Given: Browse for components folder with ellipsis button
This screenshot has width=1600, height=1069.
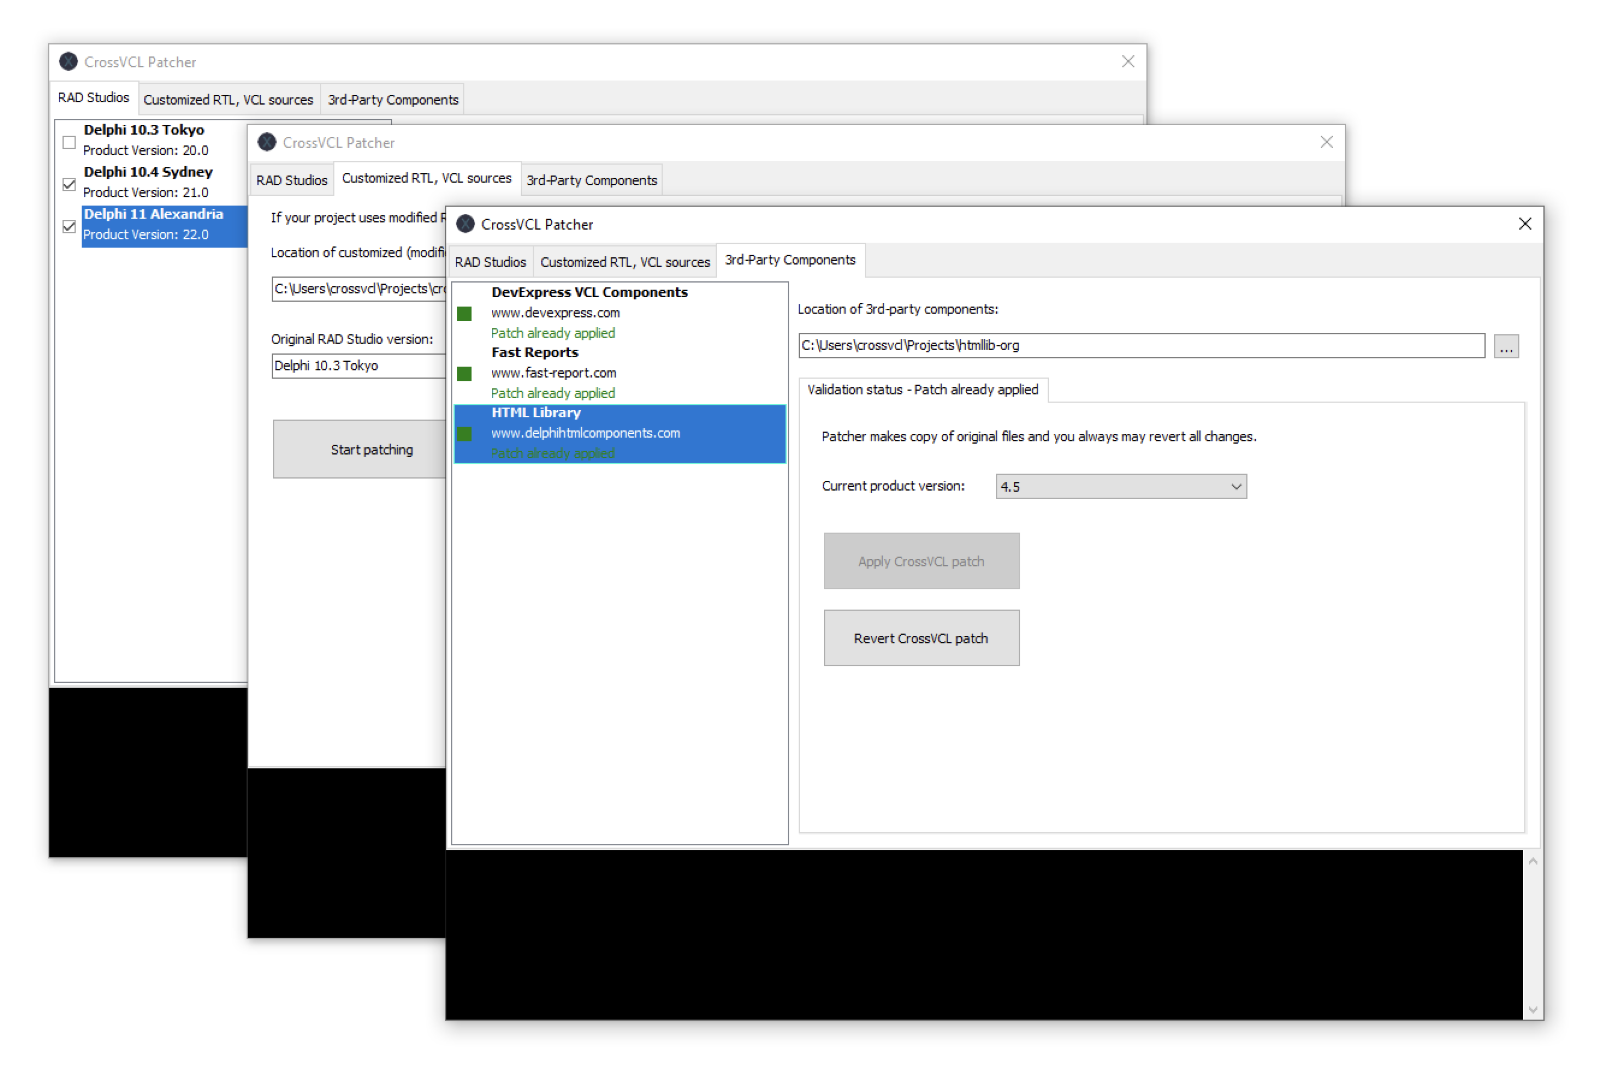Looking at the screenshot, I should [x=1506, y=347].
